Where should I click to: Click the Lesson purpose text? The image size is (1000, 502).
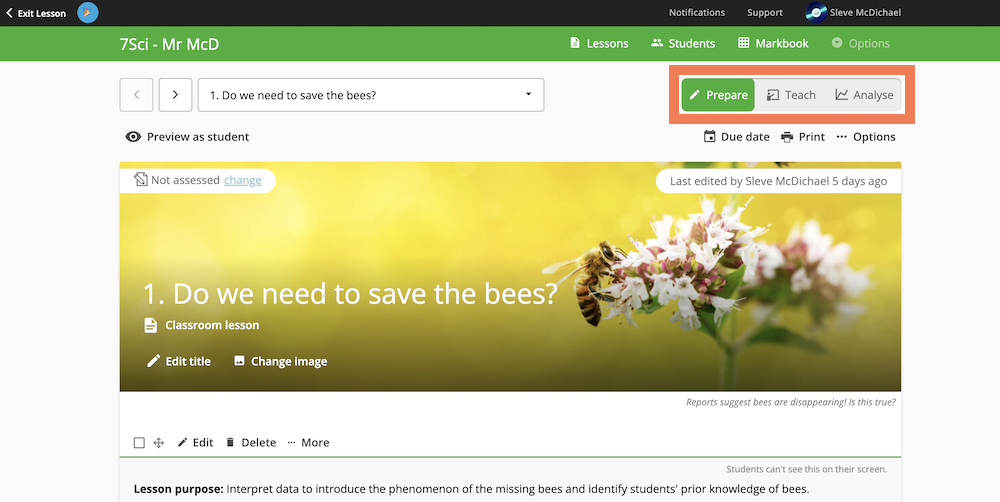click(x=471, y=489)
